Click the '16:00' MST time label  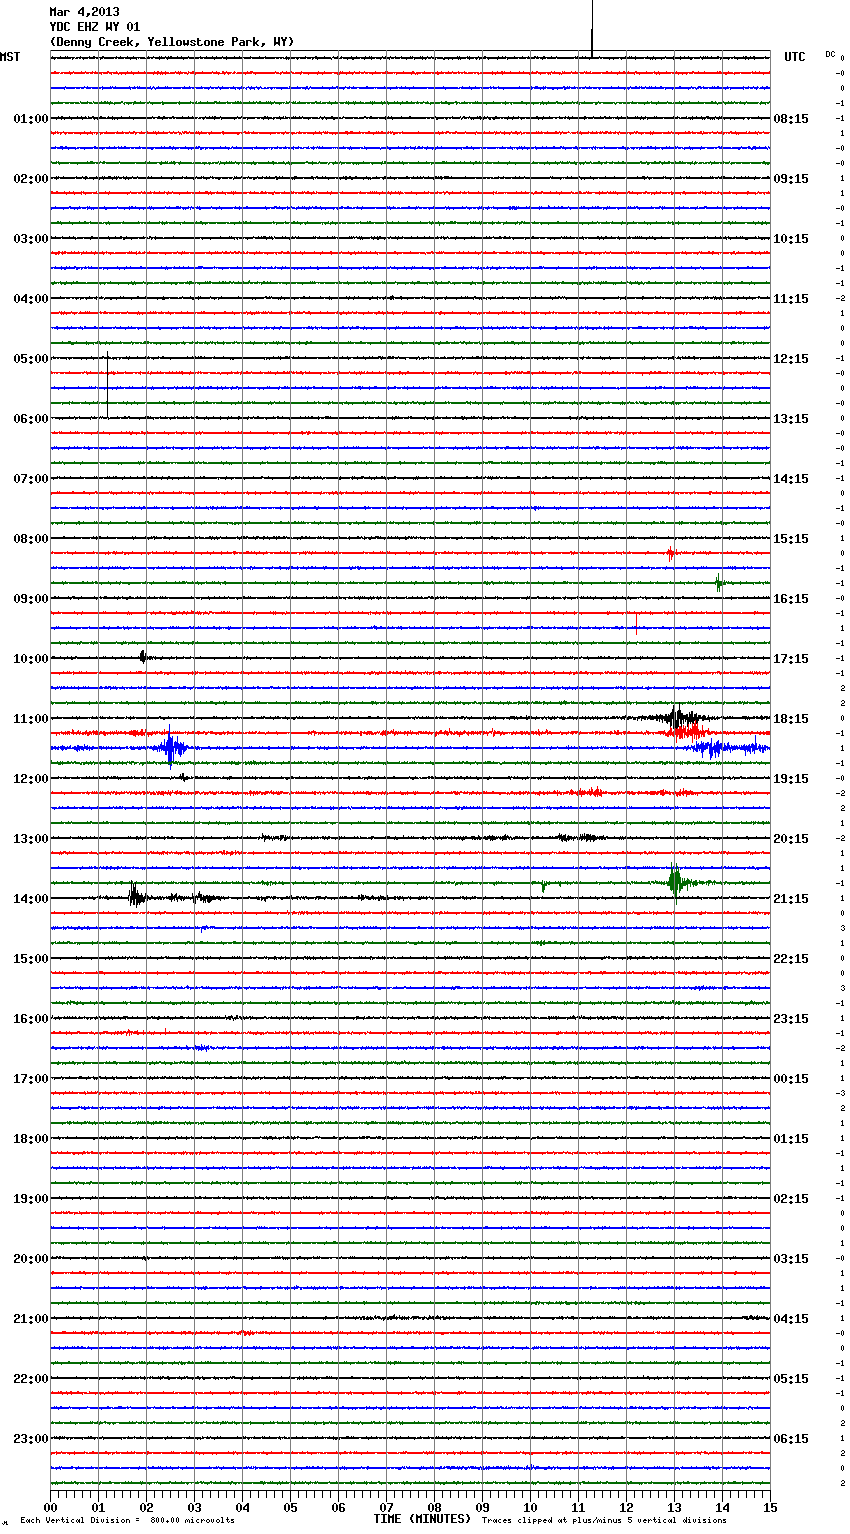click(x=31, y=1019)
